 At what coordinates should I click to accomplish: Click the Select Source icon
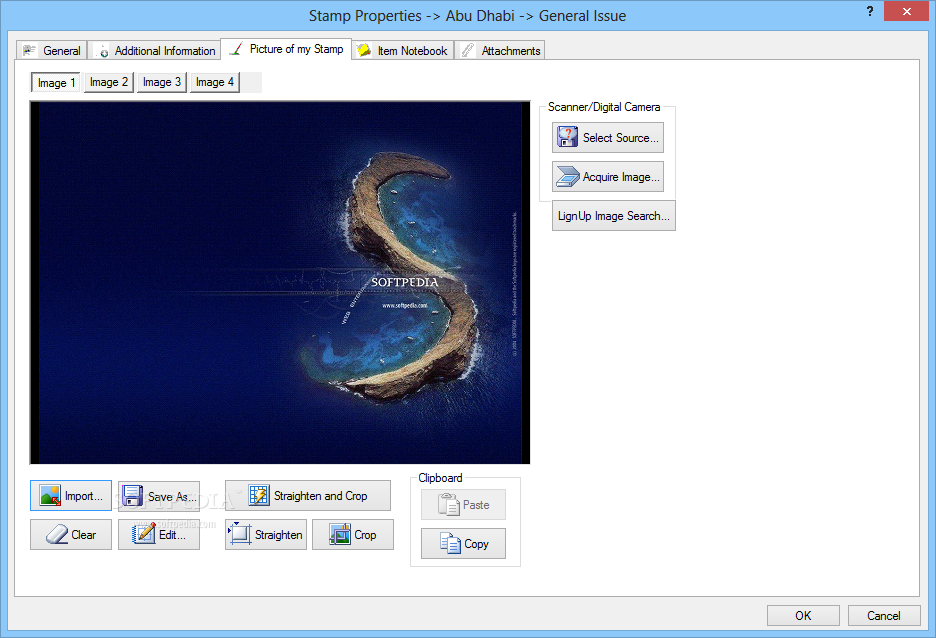[567, 137]
